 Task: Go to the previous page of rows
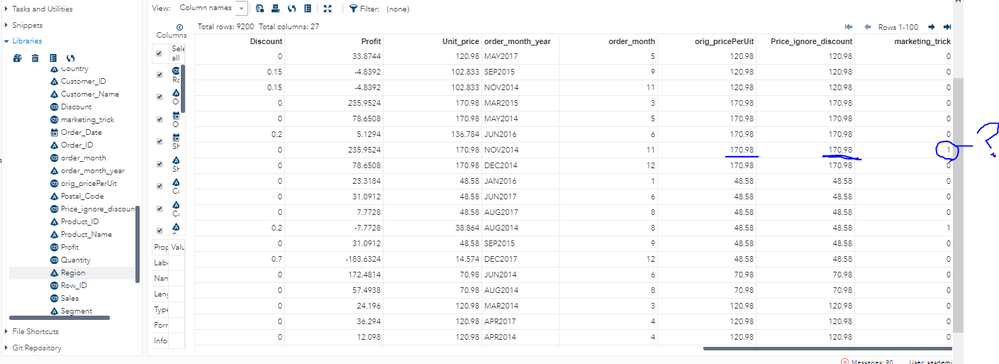click(868, 26)
